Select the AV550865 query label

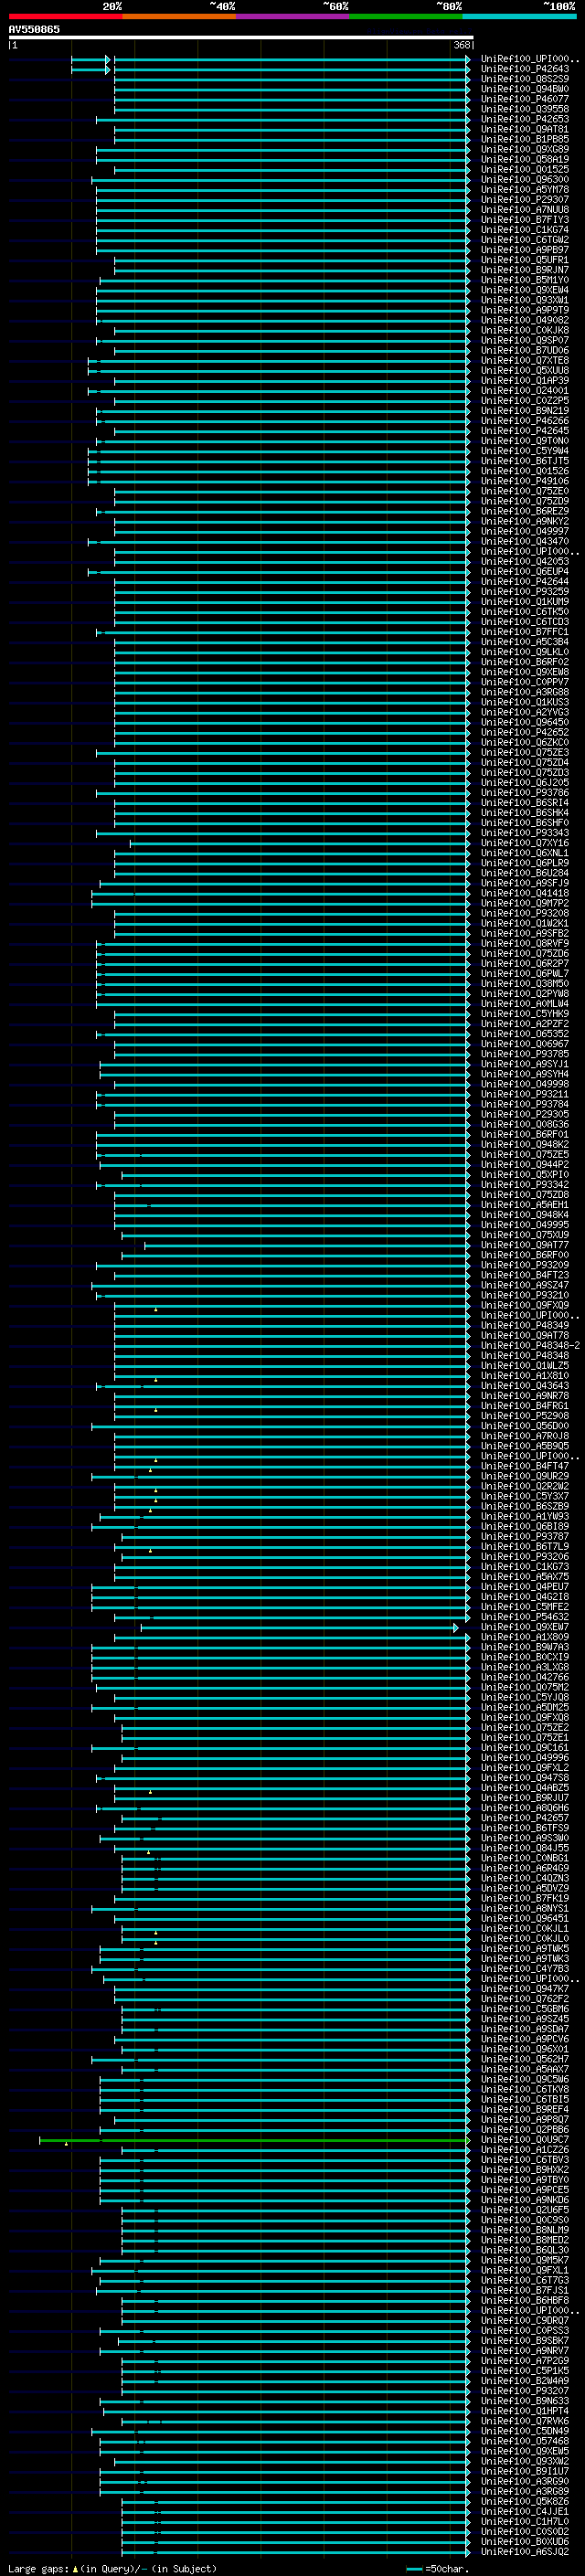click(34, 29)
